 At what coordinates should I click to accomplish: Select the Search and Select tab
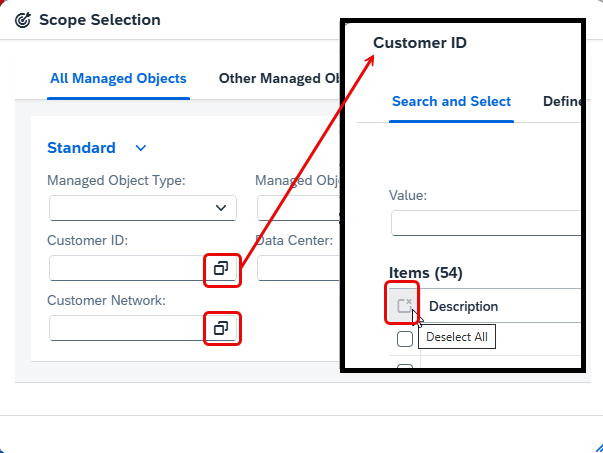tap(451, 102)
